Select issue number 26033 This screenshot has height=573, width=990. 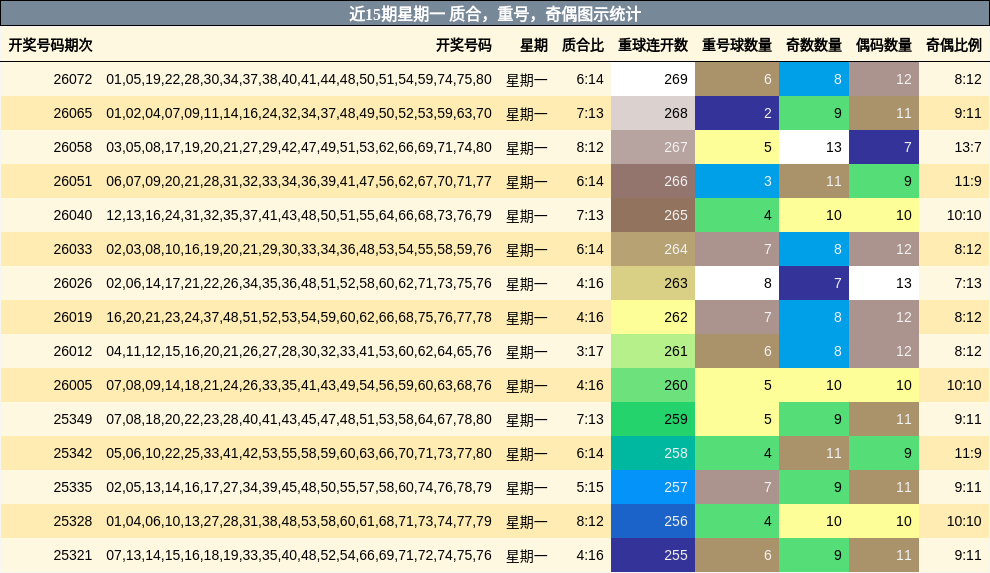[73, 249]
